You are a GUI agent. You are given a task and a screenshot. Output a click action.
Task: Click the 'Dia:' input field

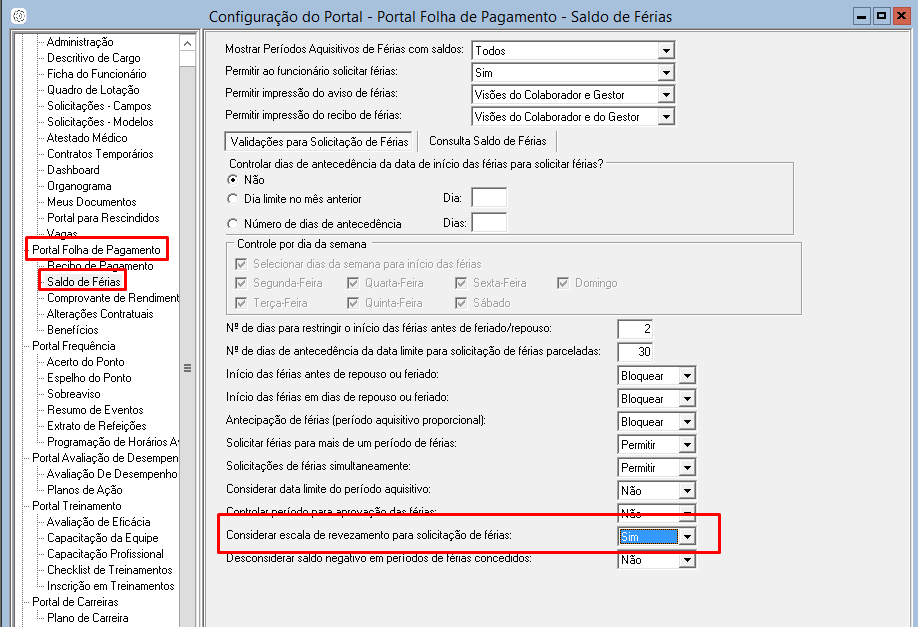pyautogui.click(x=488, y=198)
